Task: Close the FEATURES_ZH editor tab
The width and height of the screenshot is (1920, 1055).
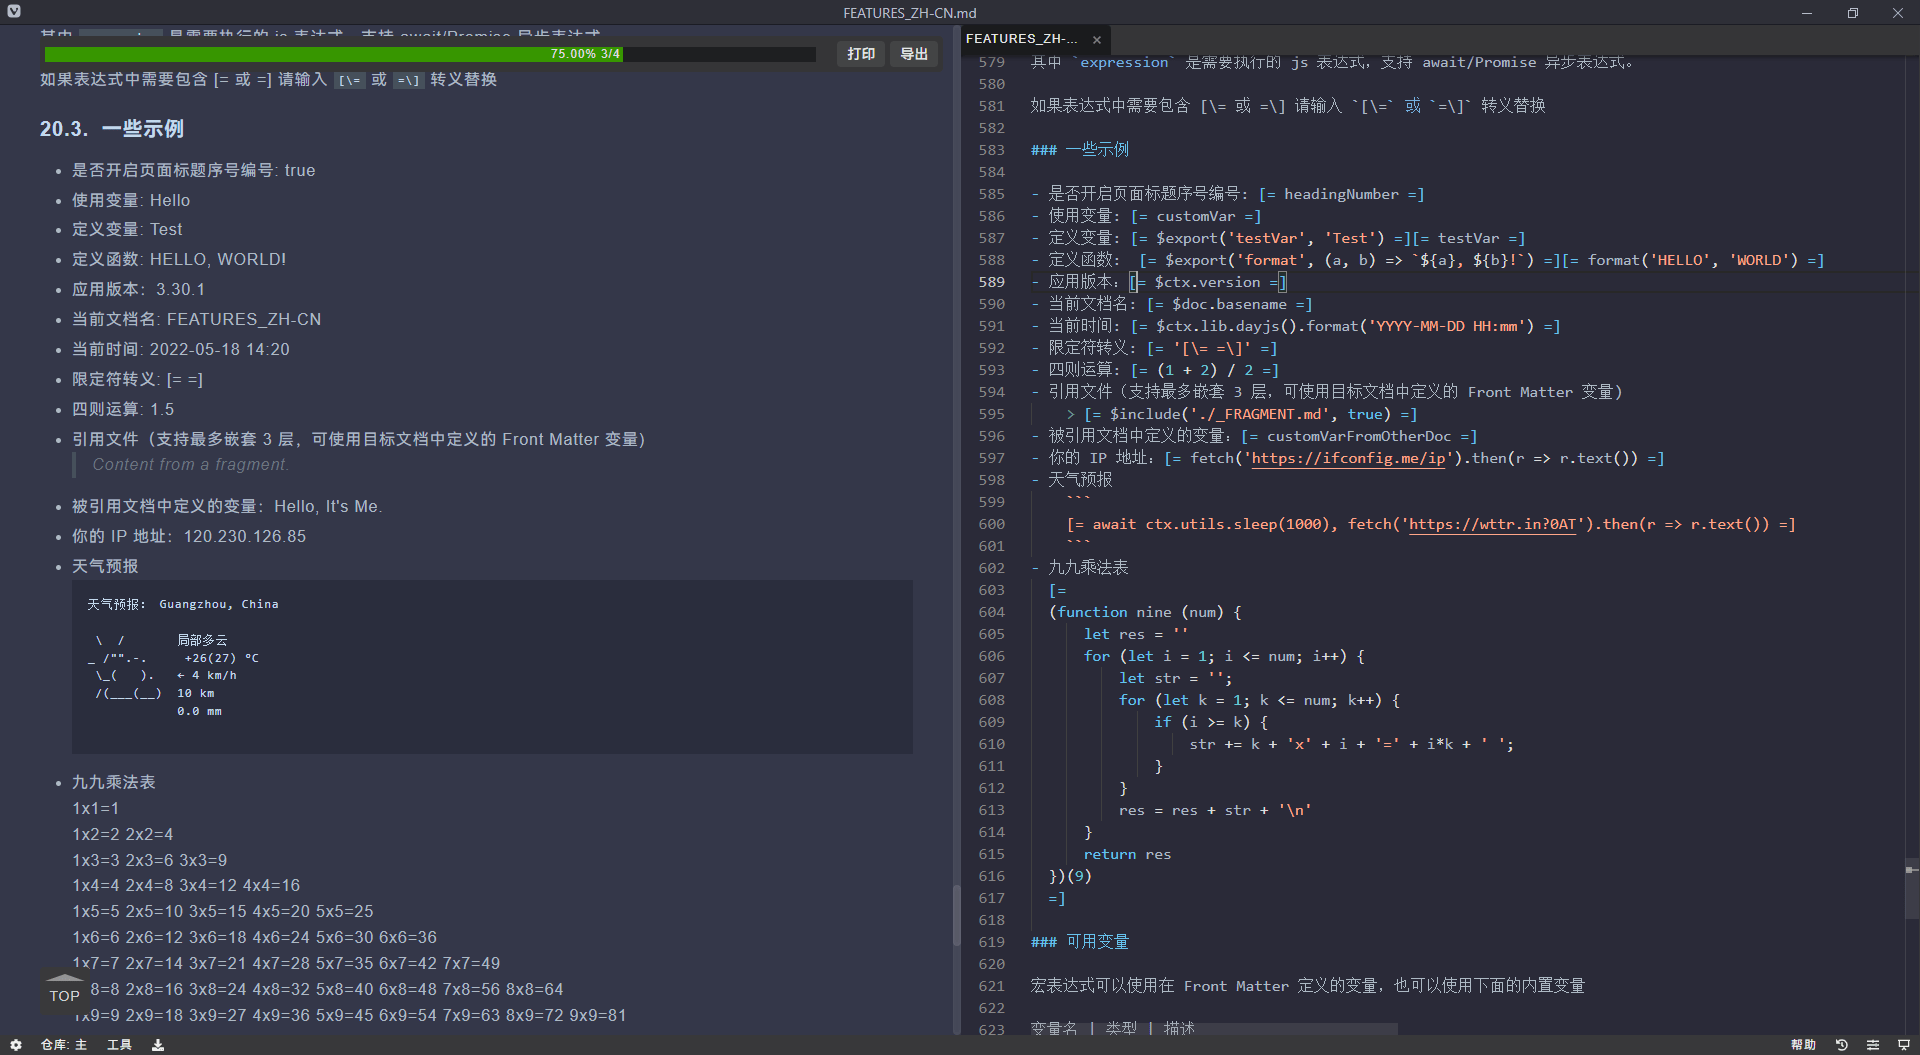Action: 1097,40
